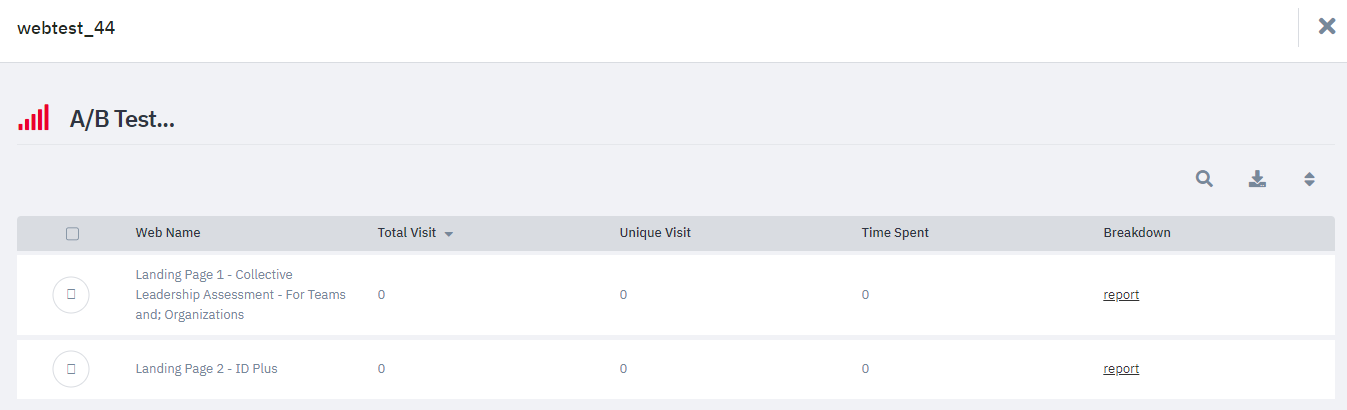Click the webtest_44 title text
Screen dimensions: 1347x410
66,28
